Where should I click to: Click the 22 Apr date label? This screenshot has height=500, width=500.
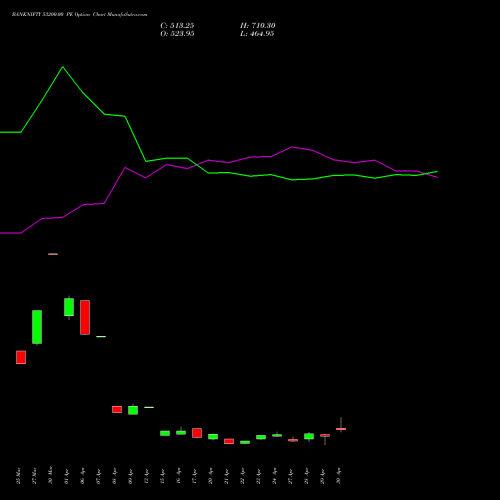[x=242, y=476]
